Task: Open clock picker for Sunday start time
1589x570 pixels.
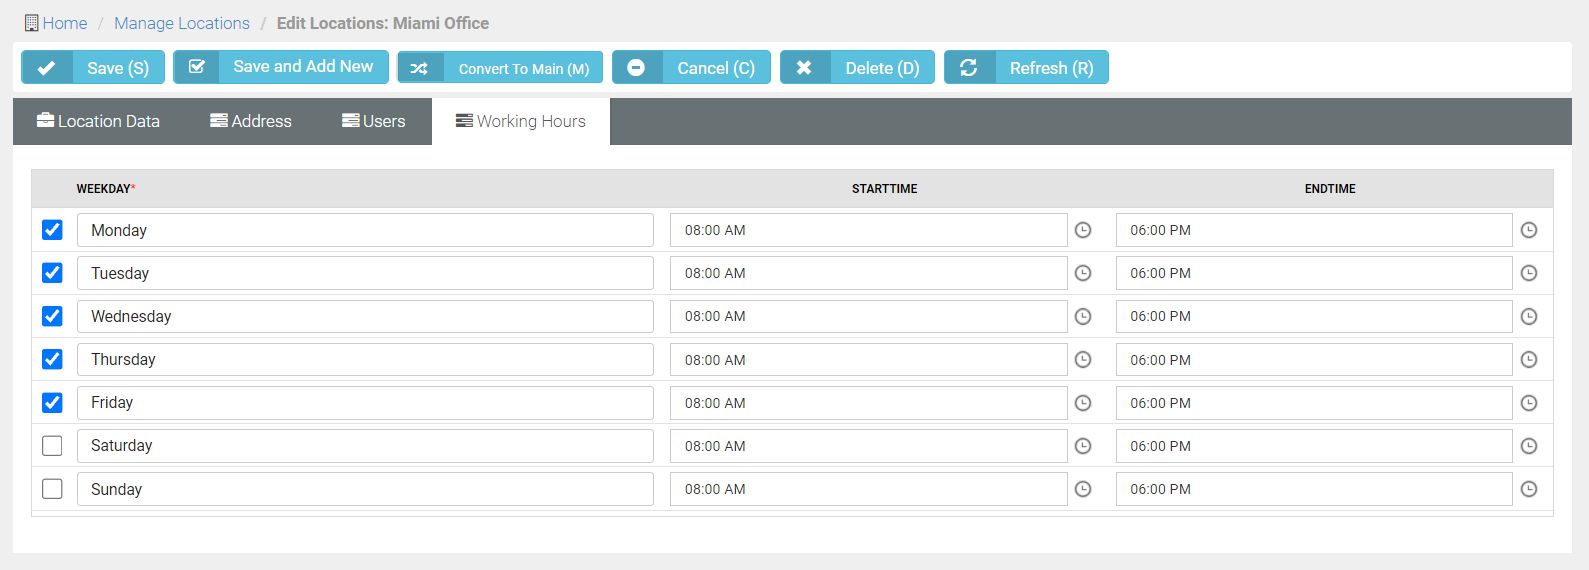Action: tap(1083, 489)
